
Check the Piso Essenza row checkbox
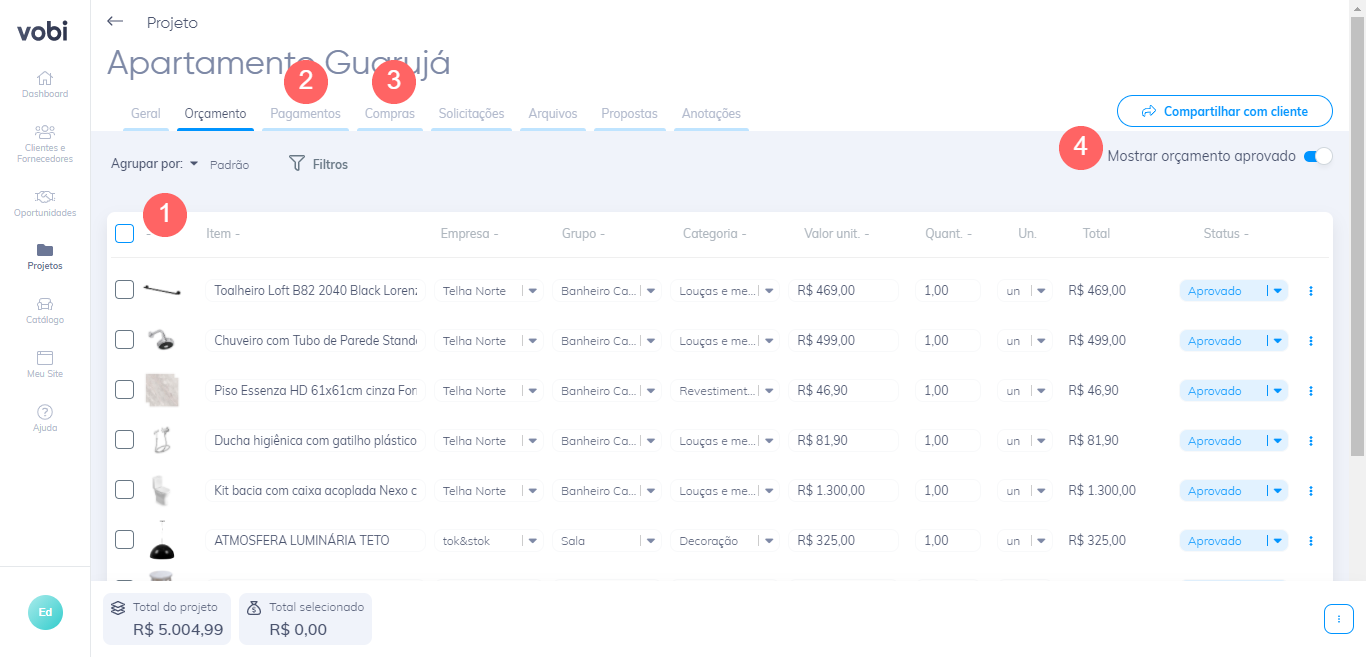click(x=124, y=390)
